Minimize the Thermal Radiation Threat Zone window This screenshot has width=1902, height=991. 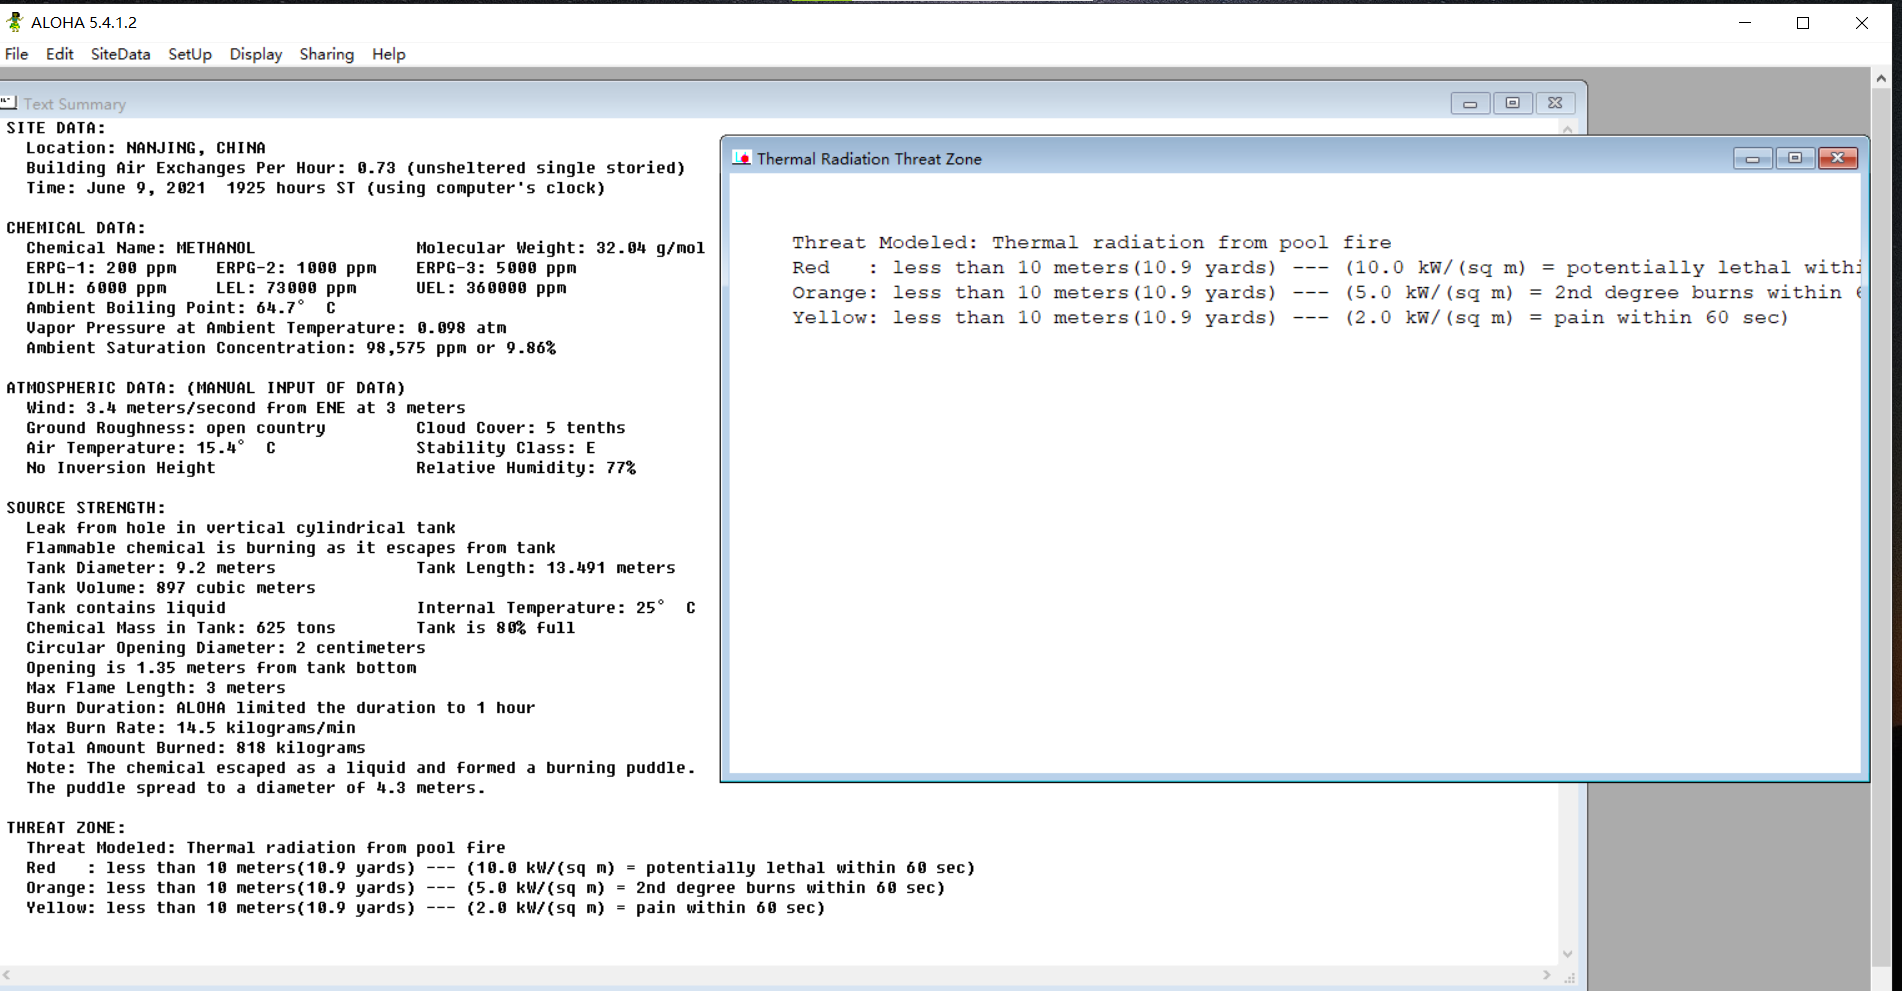[1753, 158]
